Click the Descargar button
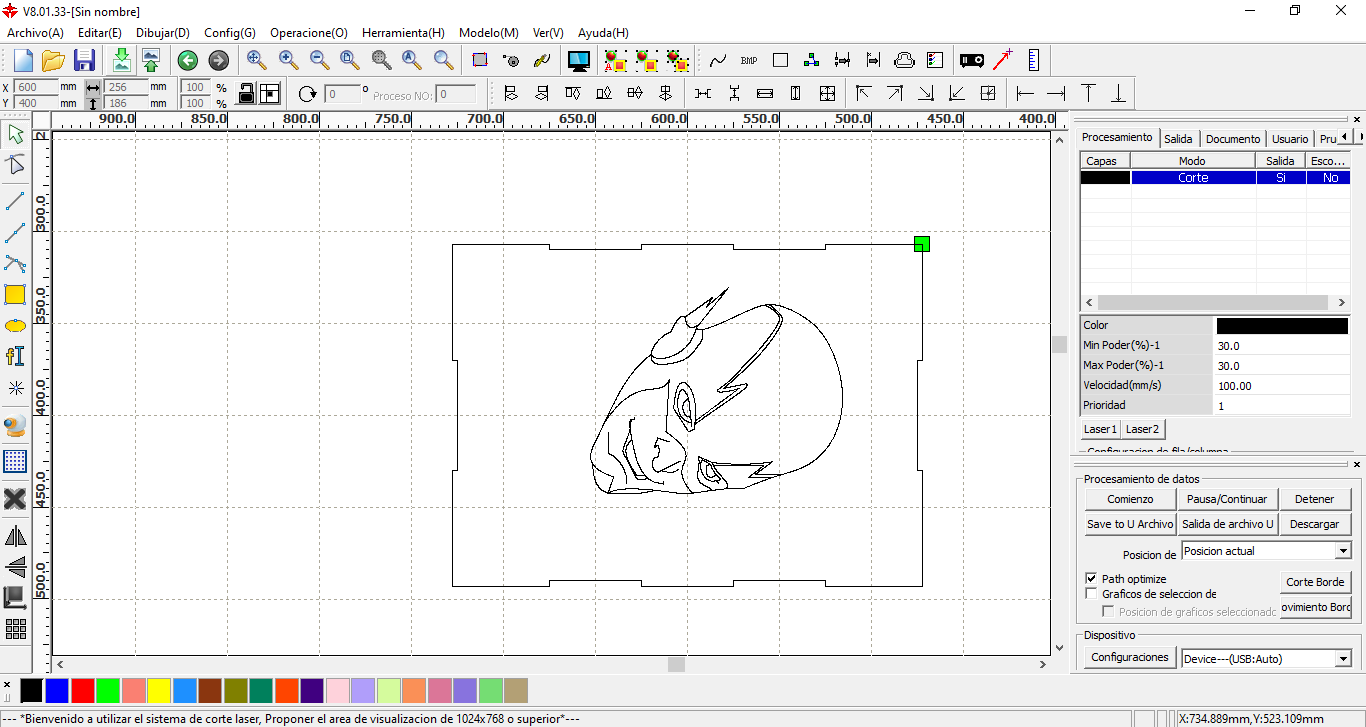The height and width of the screenshot is (727, 1366). (1314, 524)
